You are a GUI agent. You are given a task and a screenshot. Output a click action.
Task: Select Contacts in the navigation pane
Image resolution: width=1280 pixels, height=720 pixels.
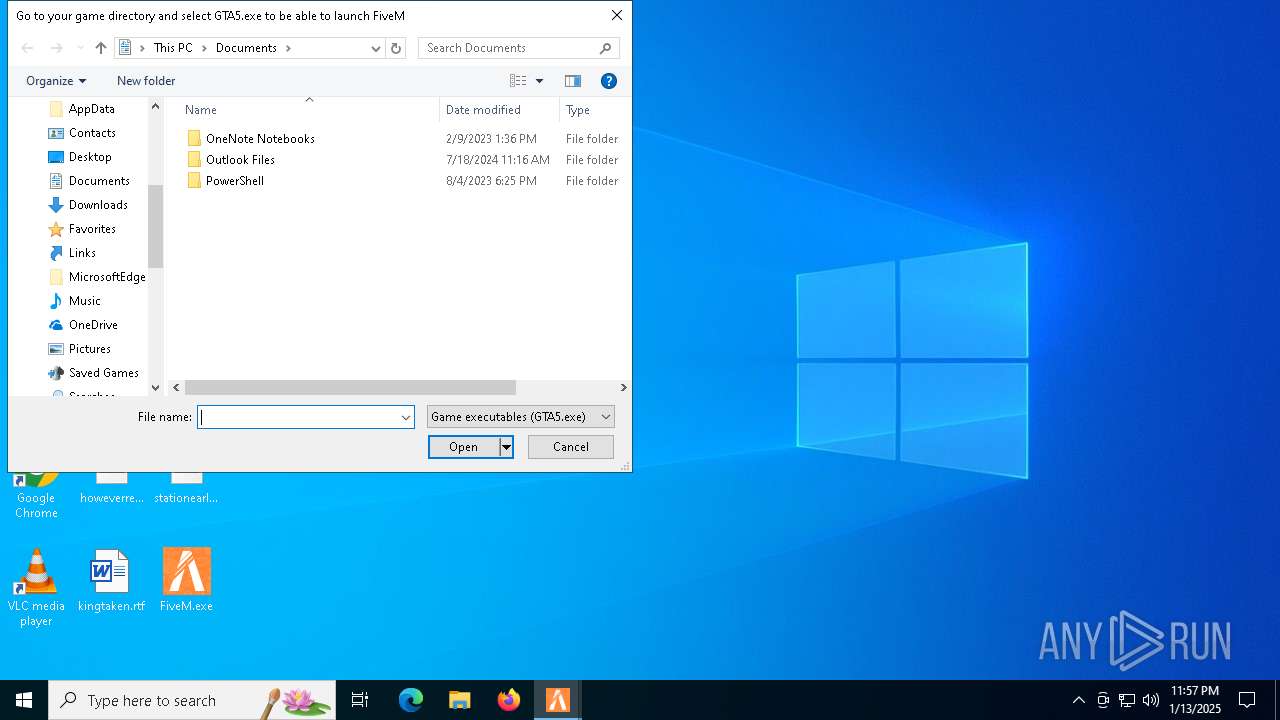coord(92,133)
